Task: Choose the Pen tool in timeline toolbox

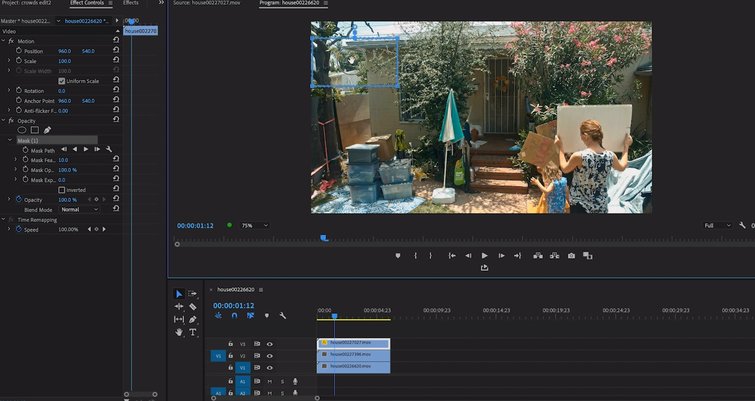Action: (x=193, y=319)
